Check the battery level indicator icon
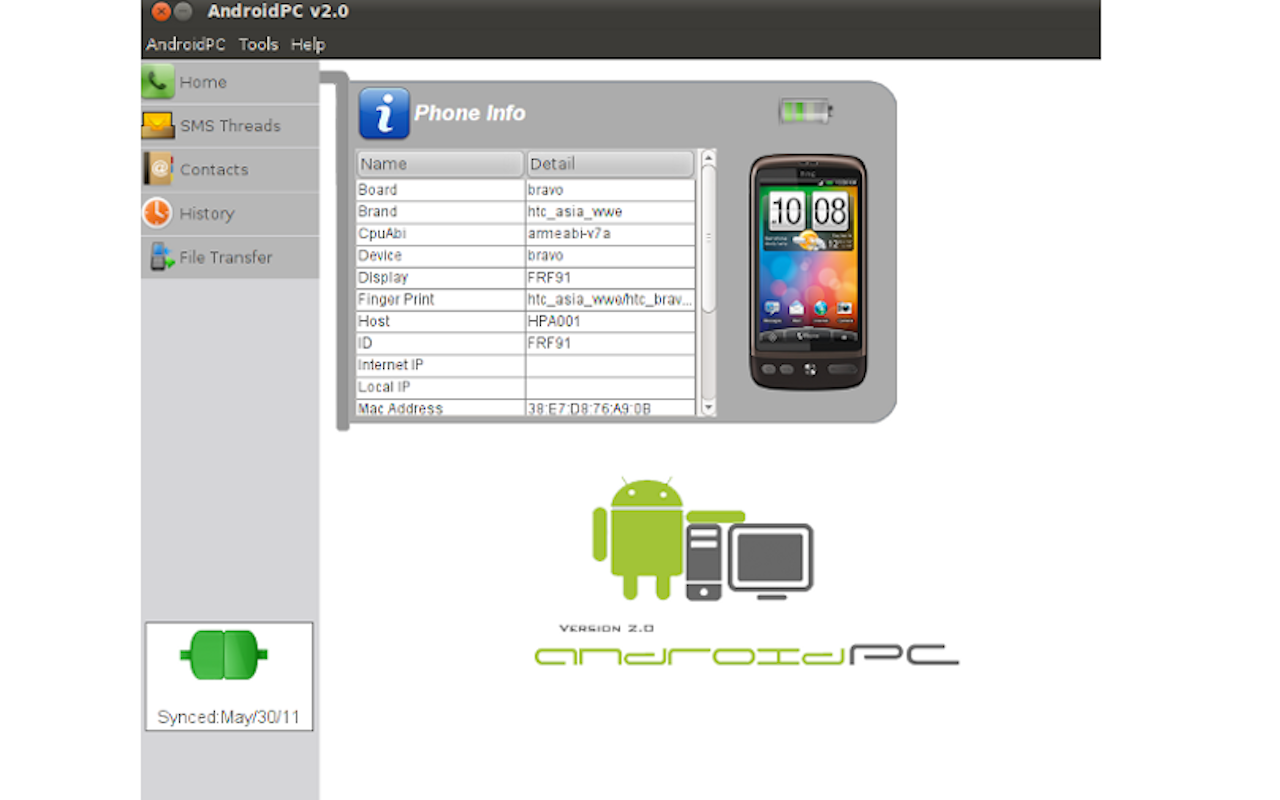 [x=806, y=111]
